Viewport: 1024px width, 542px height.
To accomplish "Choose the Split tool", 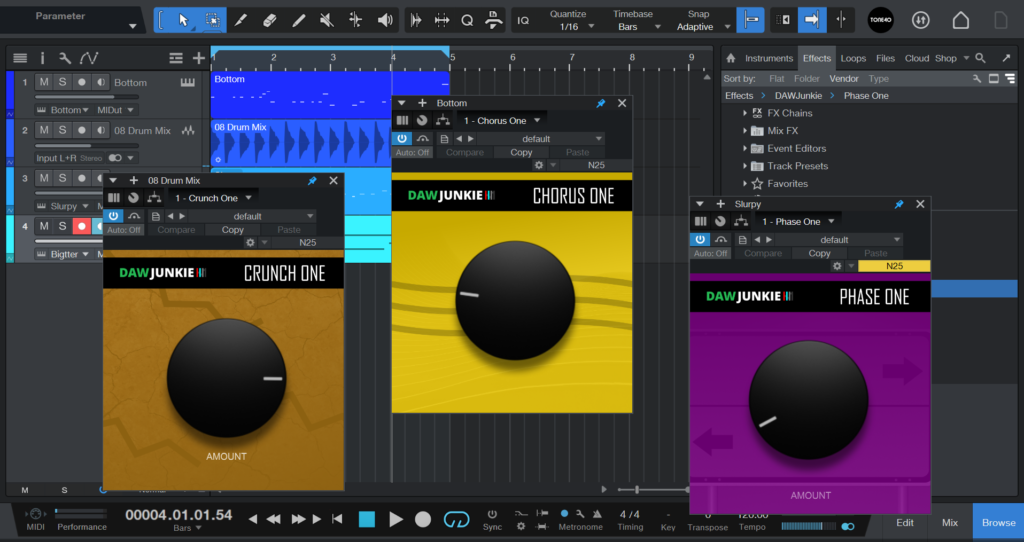I will coord(241,20).
